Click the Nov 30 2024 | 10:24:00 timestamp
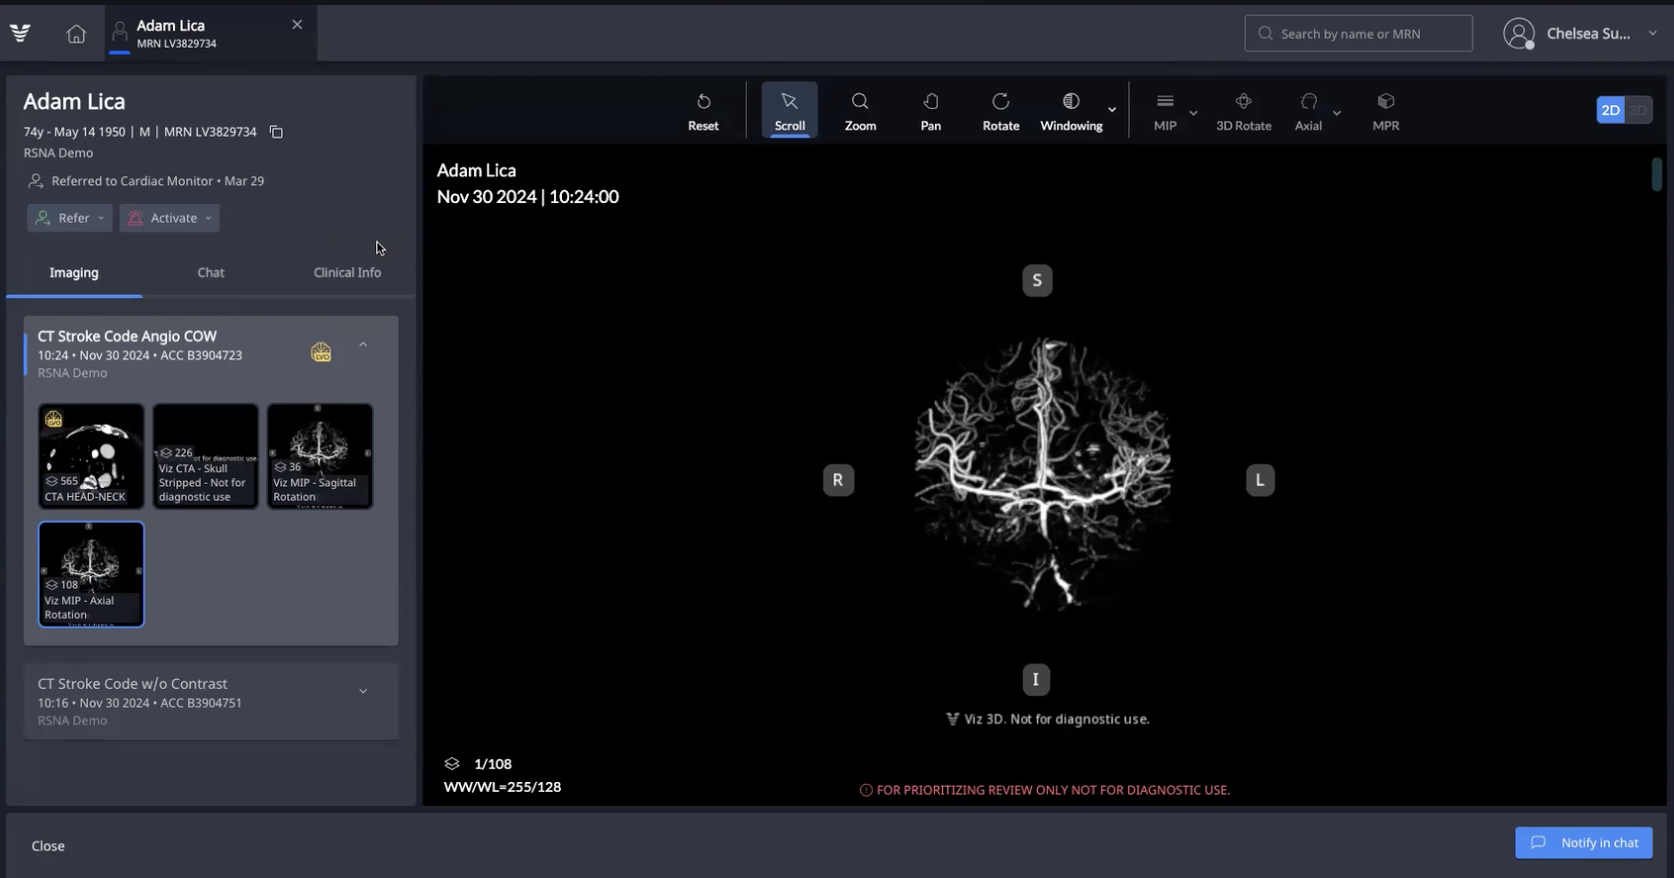The width and height of the screenshot is (1674, 878). (528, 197)
